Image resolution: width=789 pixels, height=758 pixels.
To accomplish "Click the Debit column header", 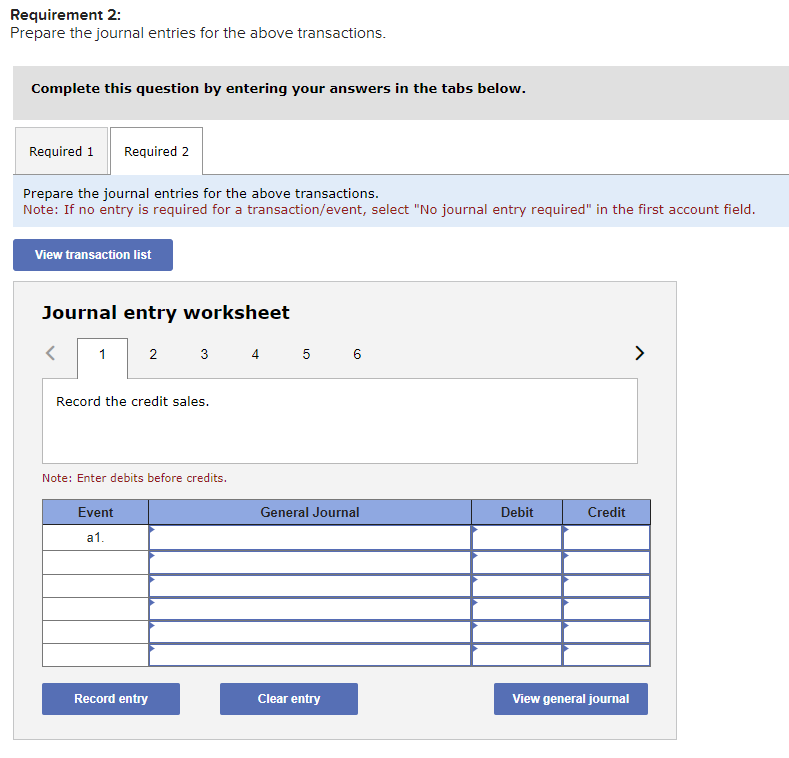I will (x=517, y=512).
